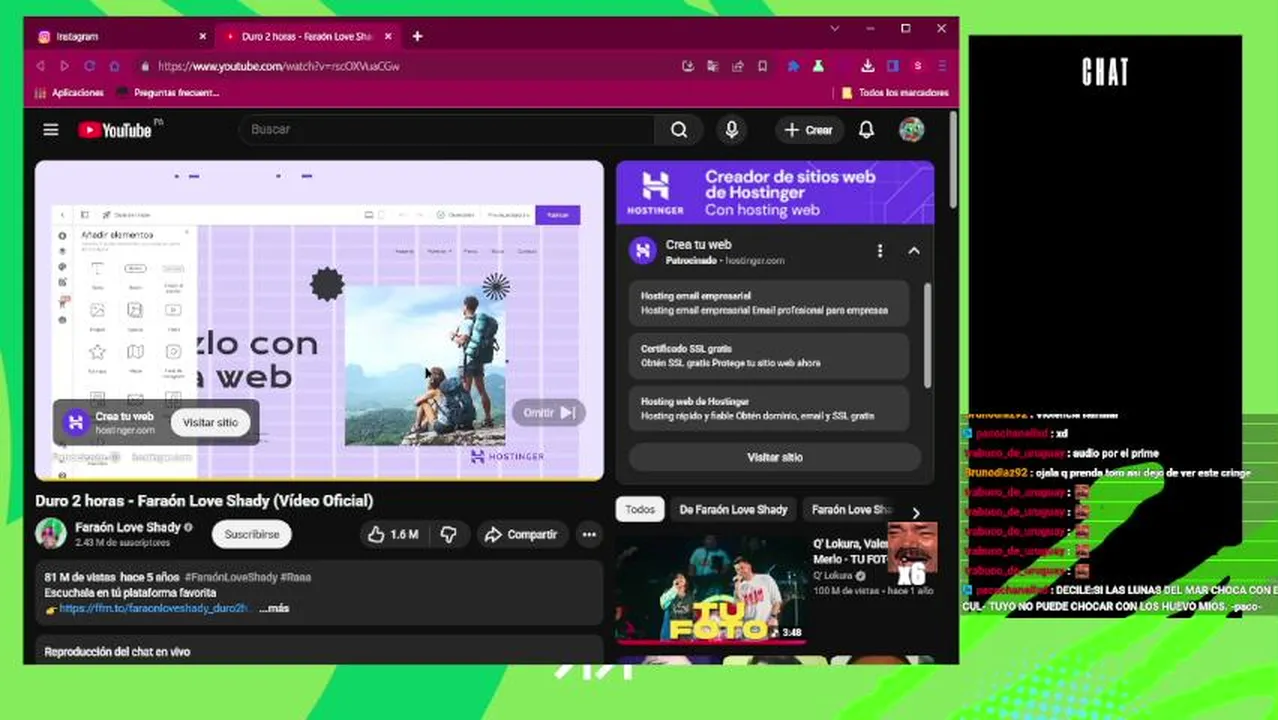1278x720 pixels.
Task: Reload the page
Action: coord(89,66)
